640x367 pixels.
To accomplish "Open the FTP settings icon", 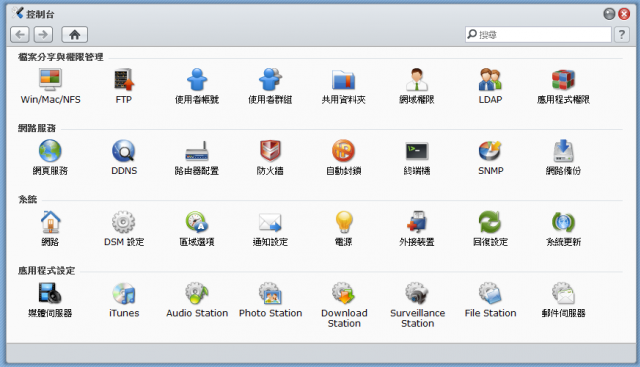I will (x=124, y=79).
